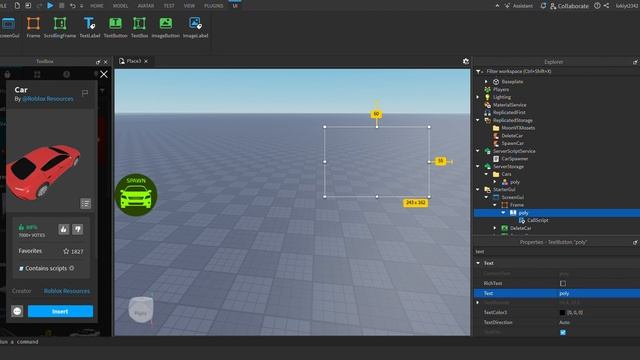
Task: Open the AVATAR ribbon tab
Action: click(x=146, y=6)
